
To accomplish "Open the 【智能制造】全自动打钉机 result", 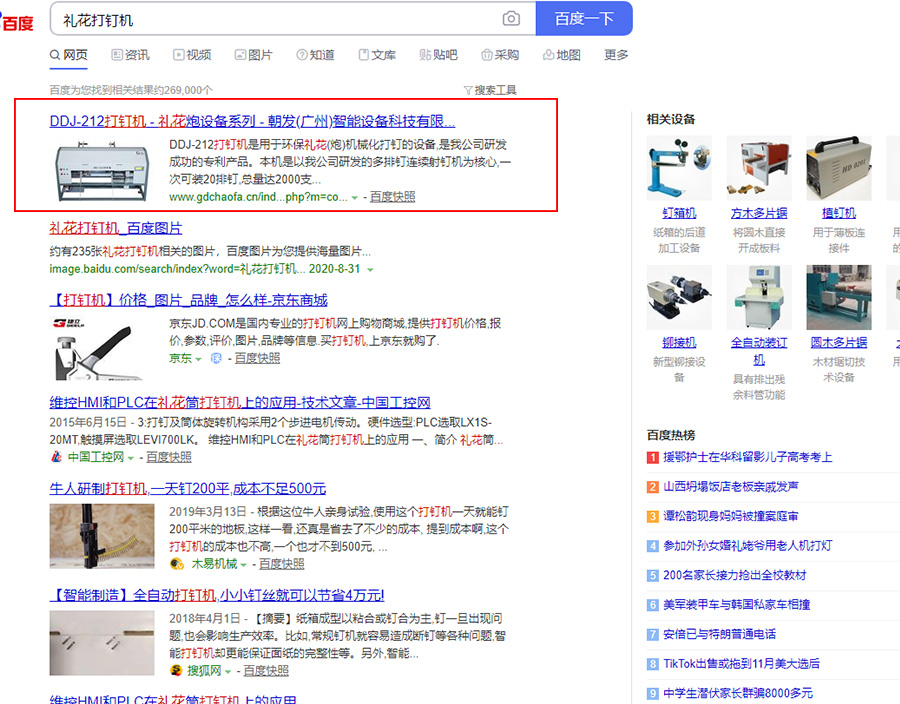I will click(217, 595).
